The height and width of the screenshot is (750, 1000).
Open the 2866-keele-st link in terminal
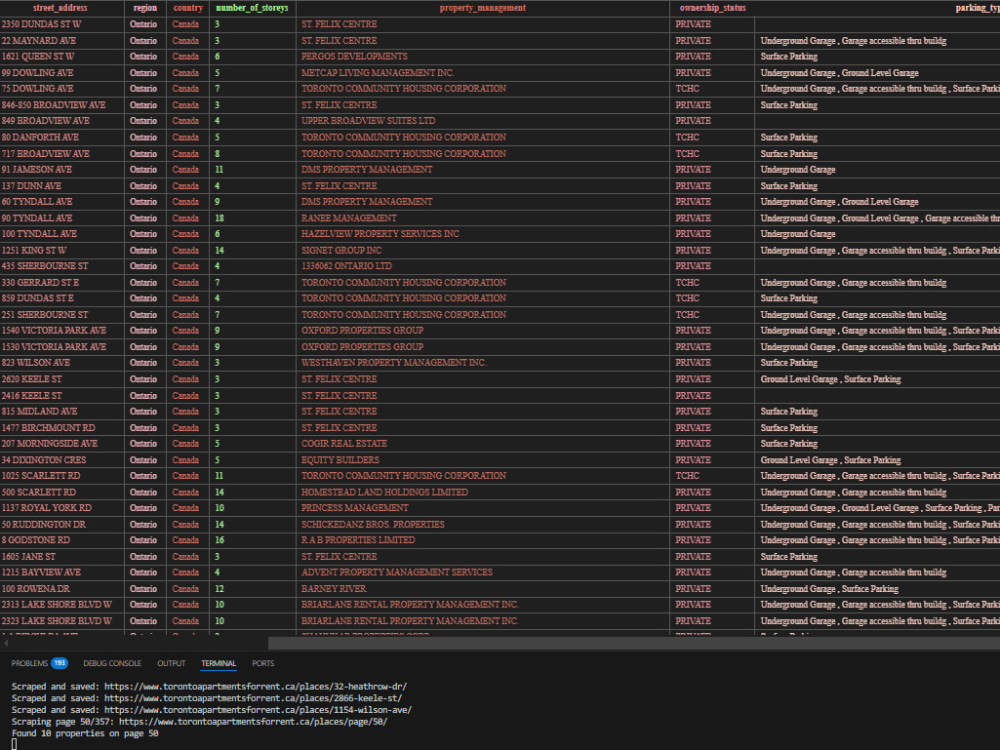[253, 698]
